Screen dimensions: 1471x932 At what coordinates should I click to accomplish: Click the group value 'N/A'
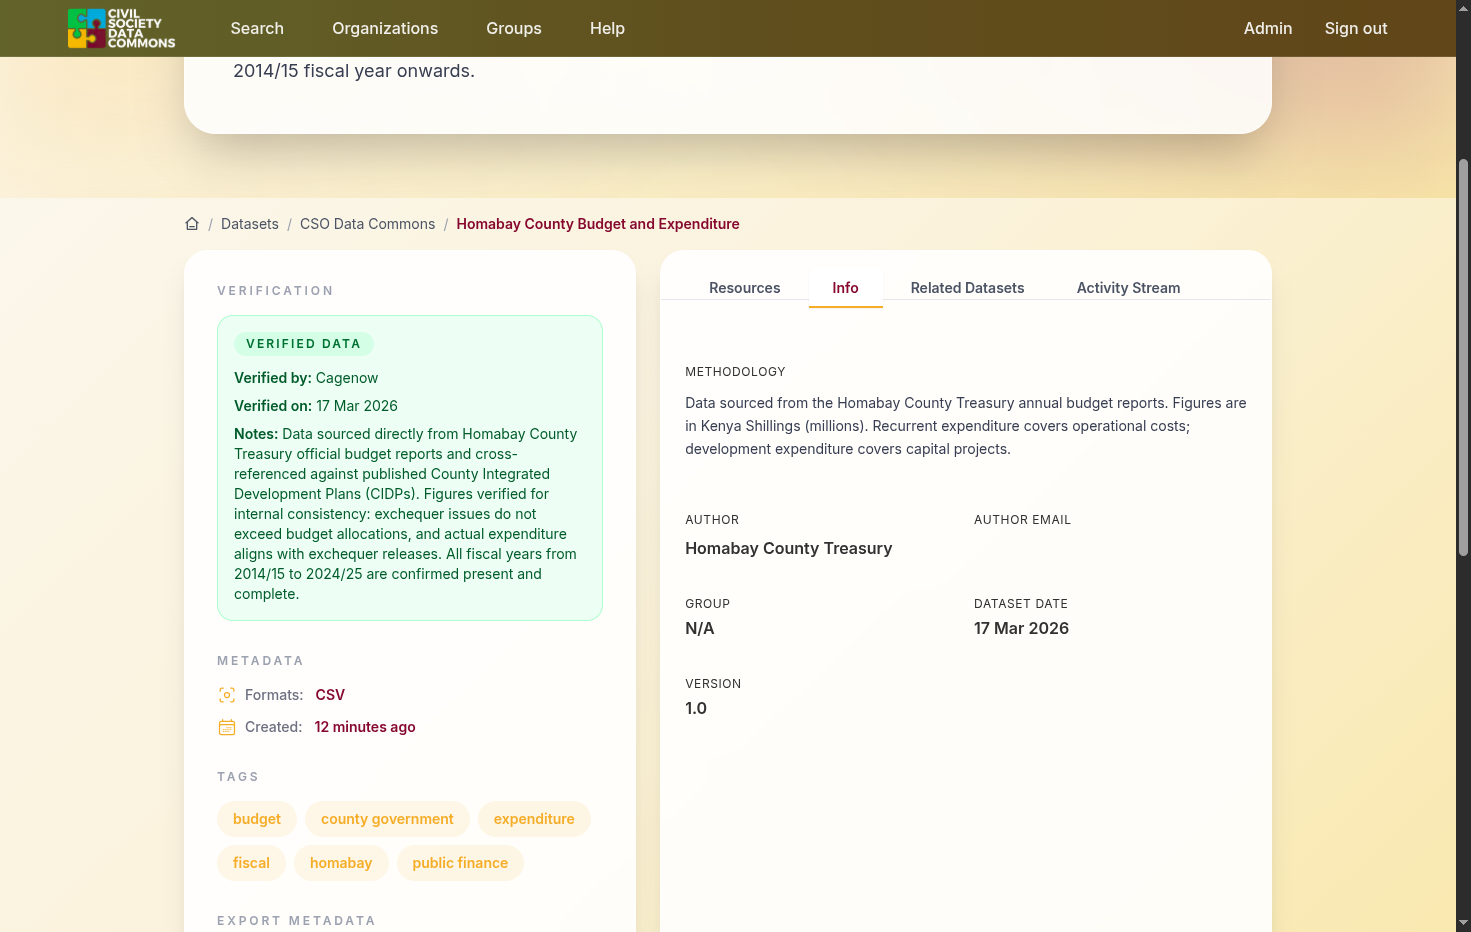pos(700,628)
